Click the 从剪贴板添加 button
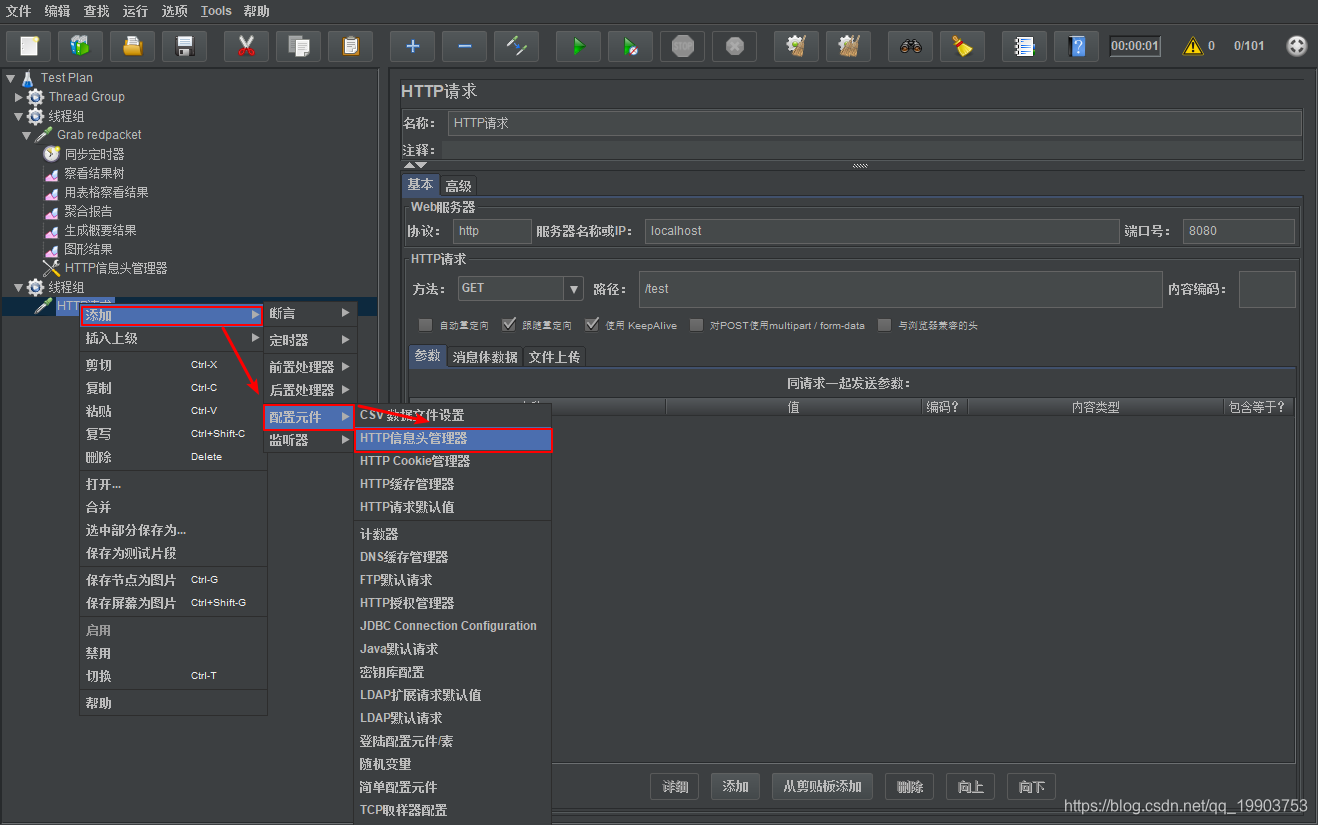 822,786
